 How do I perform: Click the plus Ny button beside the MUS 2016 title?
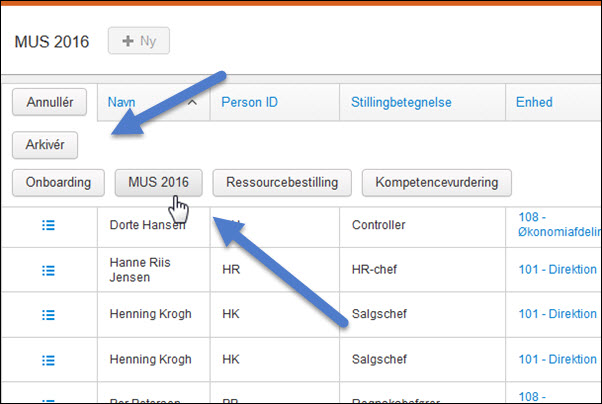coord(138,41)
